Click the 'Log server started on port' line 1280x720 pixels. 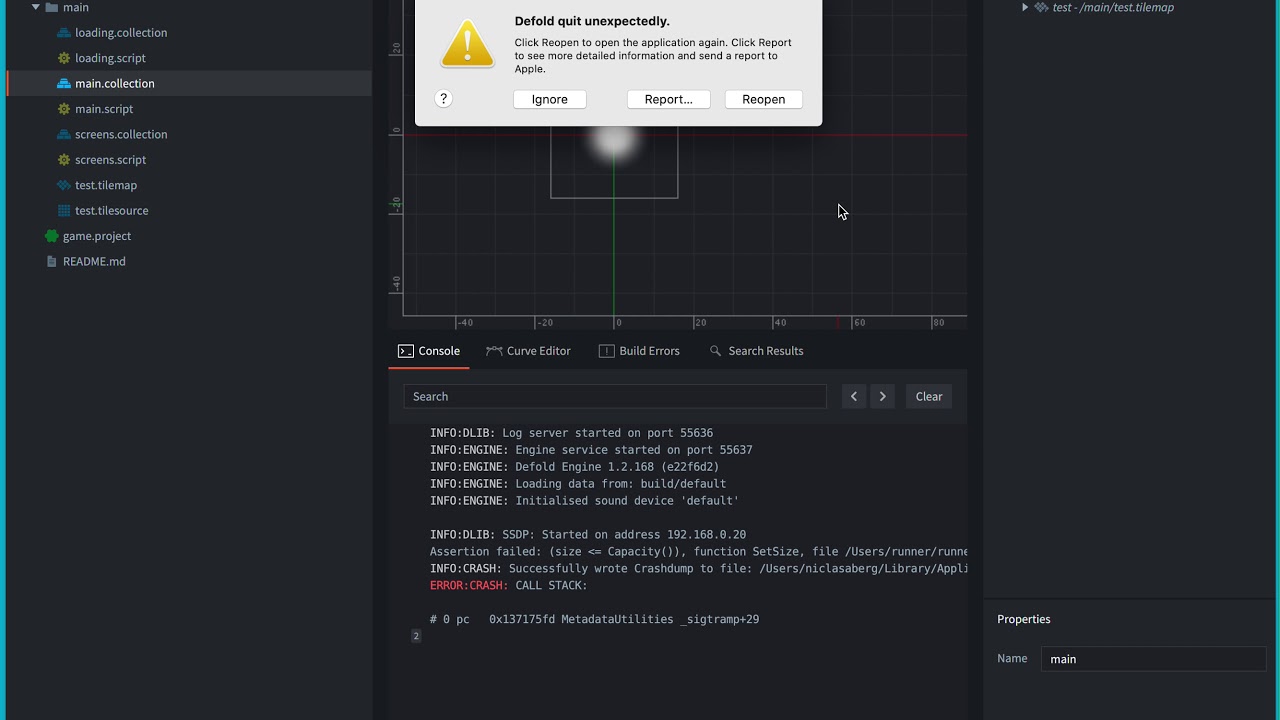click(572, 433)
